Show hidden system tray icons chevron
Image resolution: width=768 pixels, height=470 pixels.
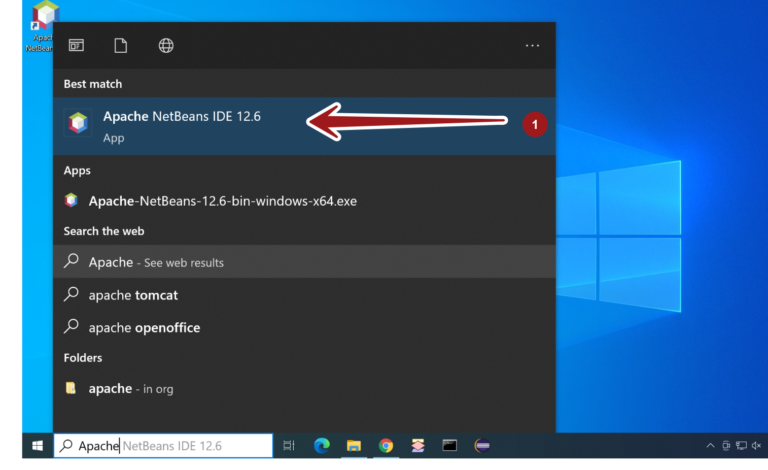[710, 446]
